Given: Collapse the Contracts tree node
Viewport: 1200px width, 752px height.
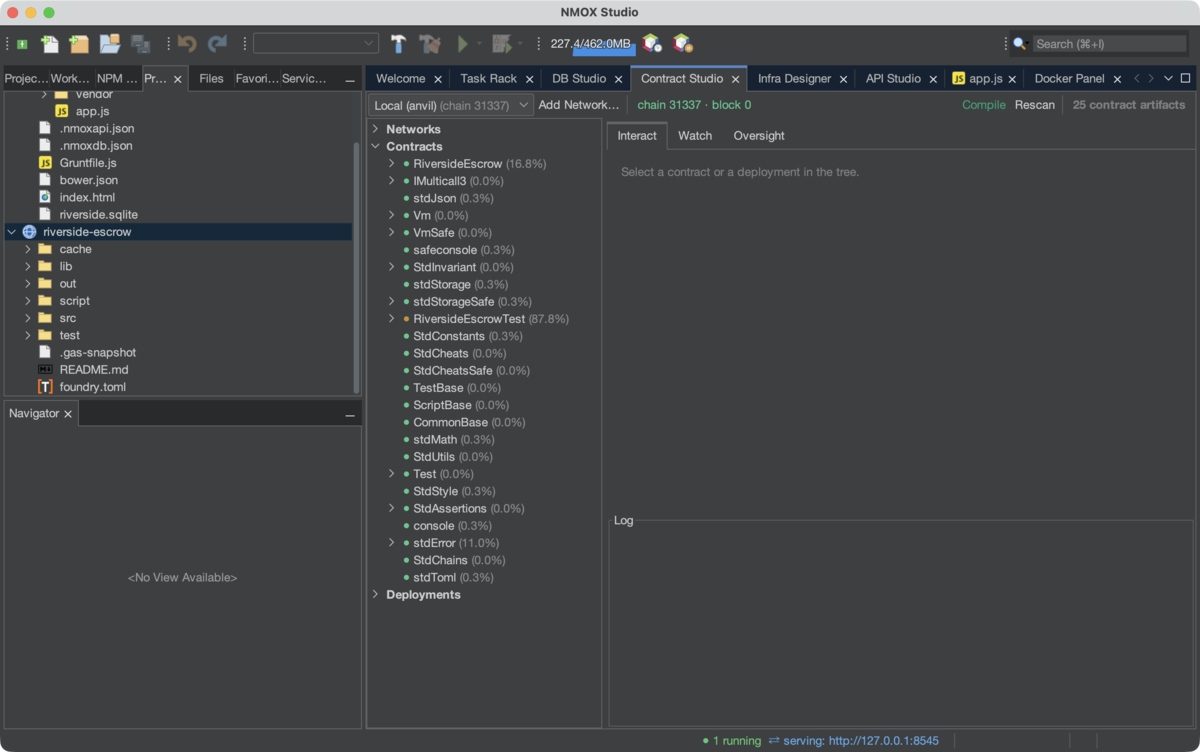Looking at the screenshot, I should tap(376, 146).
